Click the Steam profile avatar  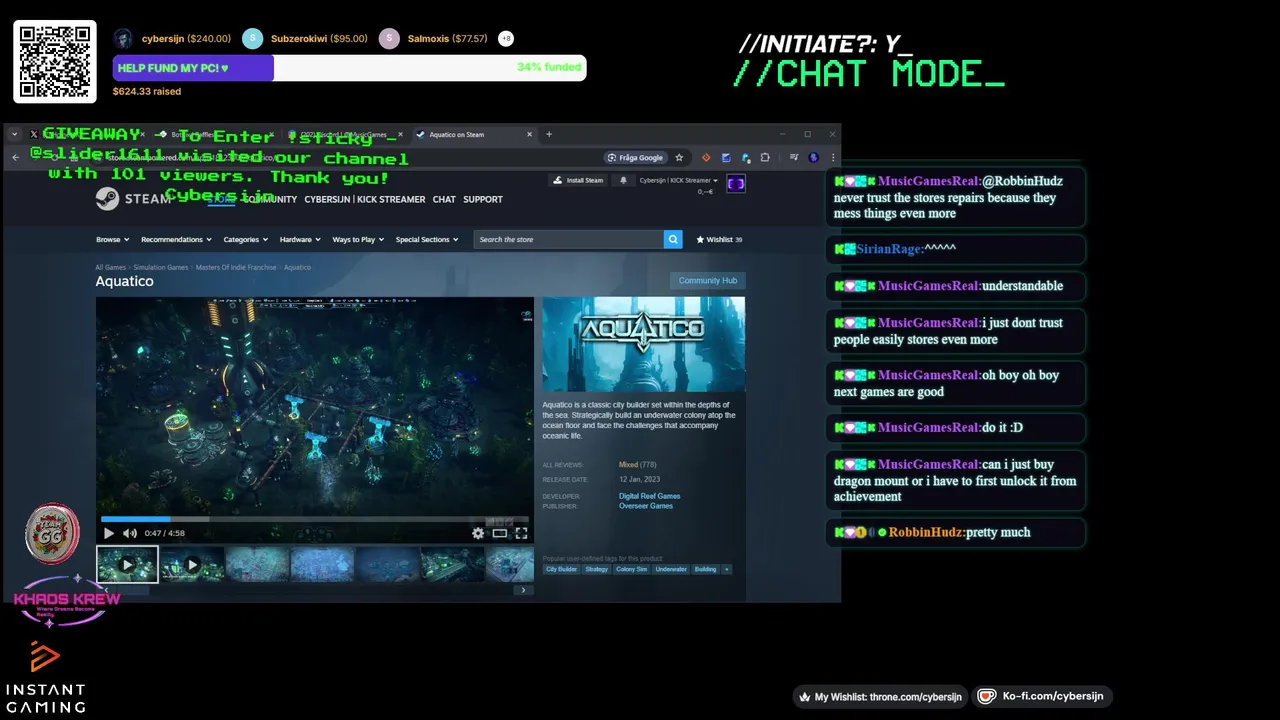[736, 183]
